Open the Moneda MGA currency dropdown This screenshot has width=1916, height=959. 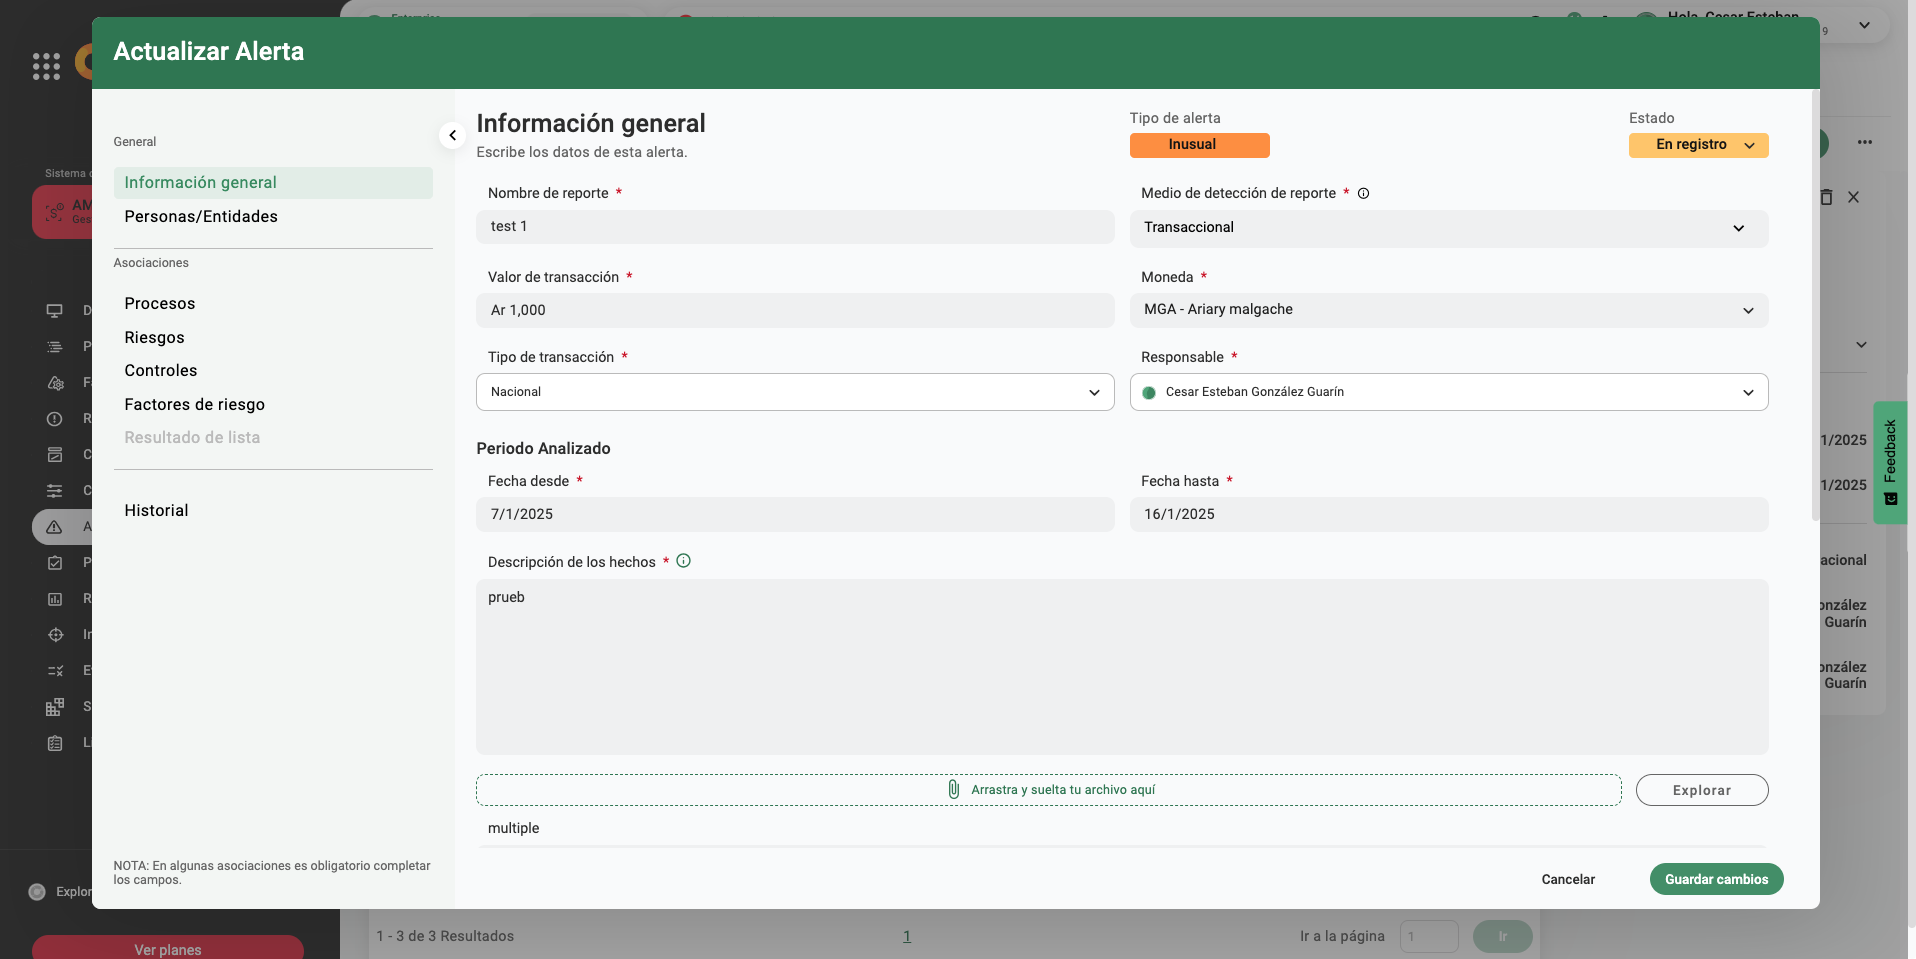click(1448, 310)
